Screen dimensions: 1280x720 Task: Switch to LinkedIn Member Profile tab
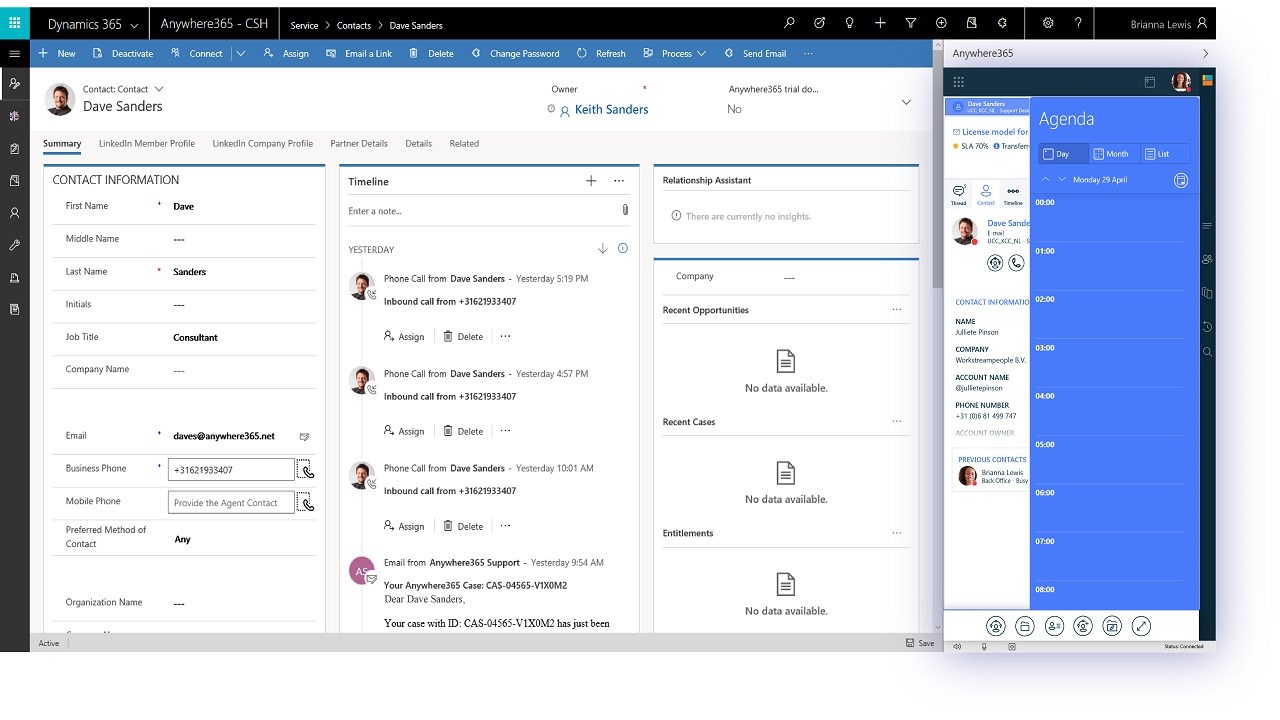click(x=147, y=144)
